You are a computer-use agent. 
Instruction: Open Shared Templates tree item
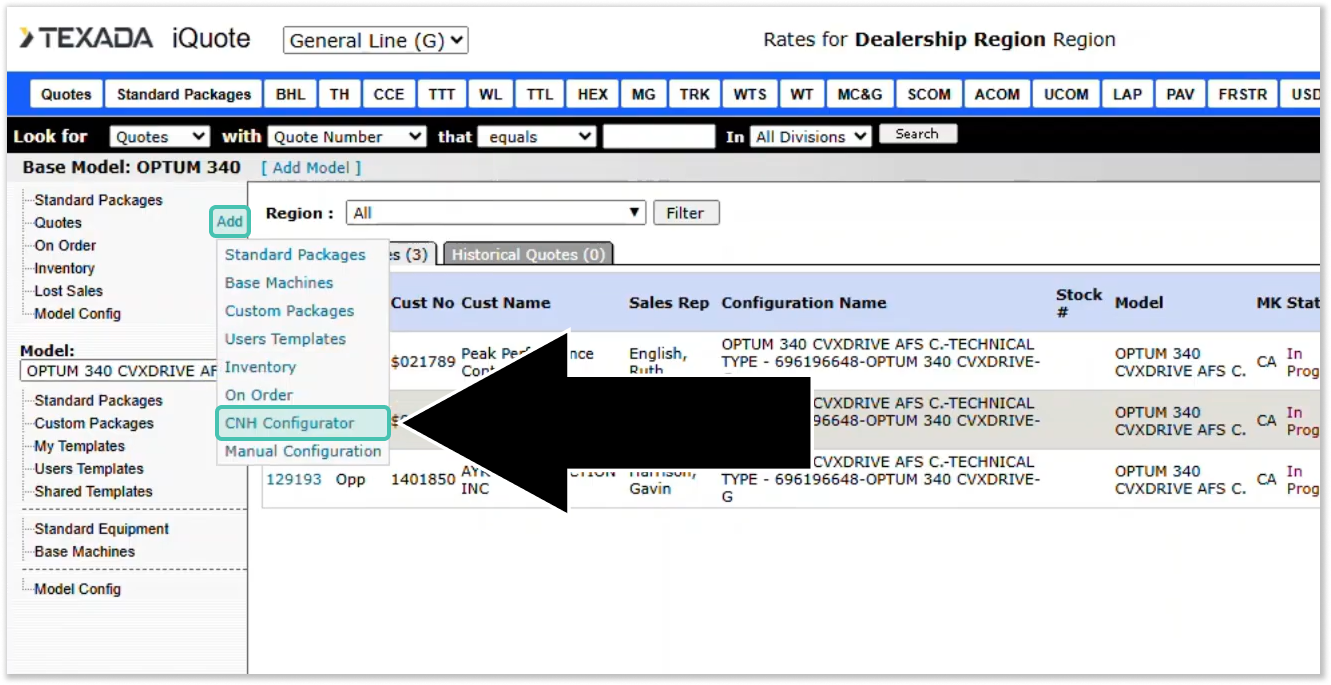pyautogui.click(x=93, y=492)
